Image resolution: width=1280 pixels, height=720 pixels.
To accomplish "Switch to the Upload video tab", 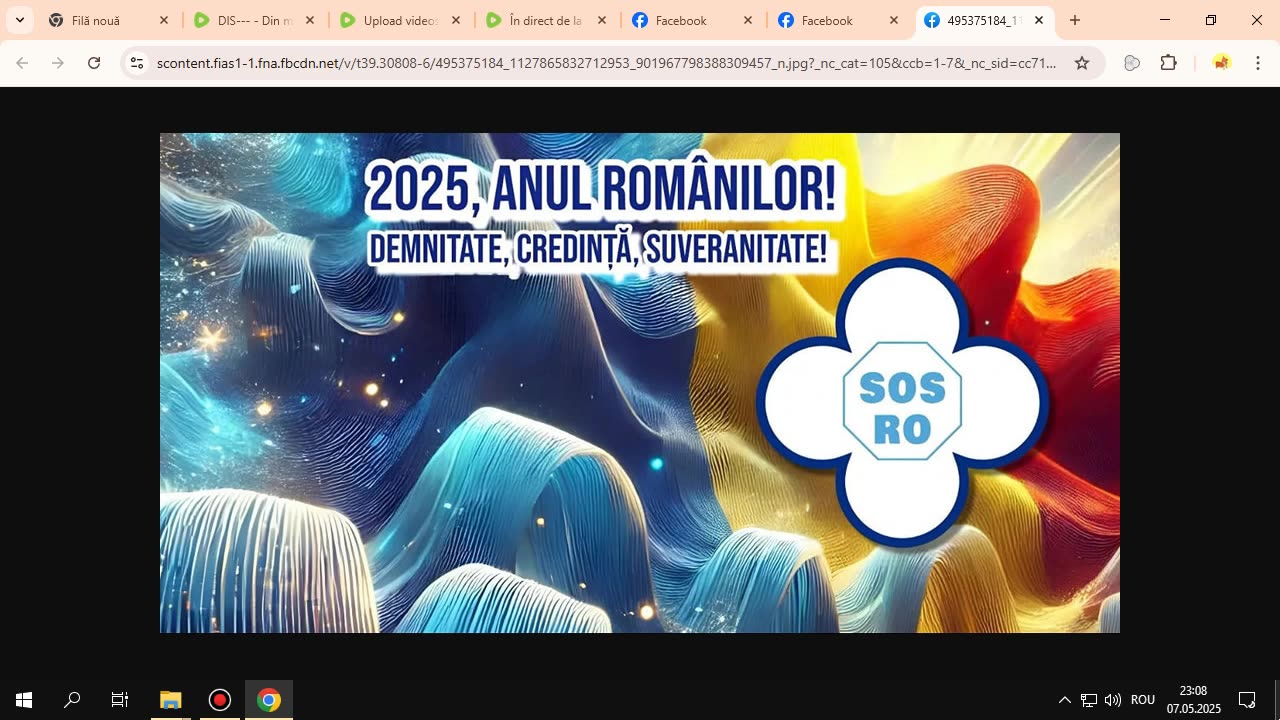I will (x=401, y=20).
